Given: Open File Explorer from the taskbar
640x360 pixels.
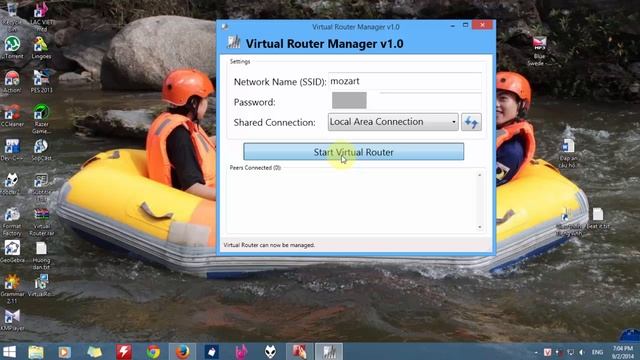Looking at the screenshot, I should 36,352.
